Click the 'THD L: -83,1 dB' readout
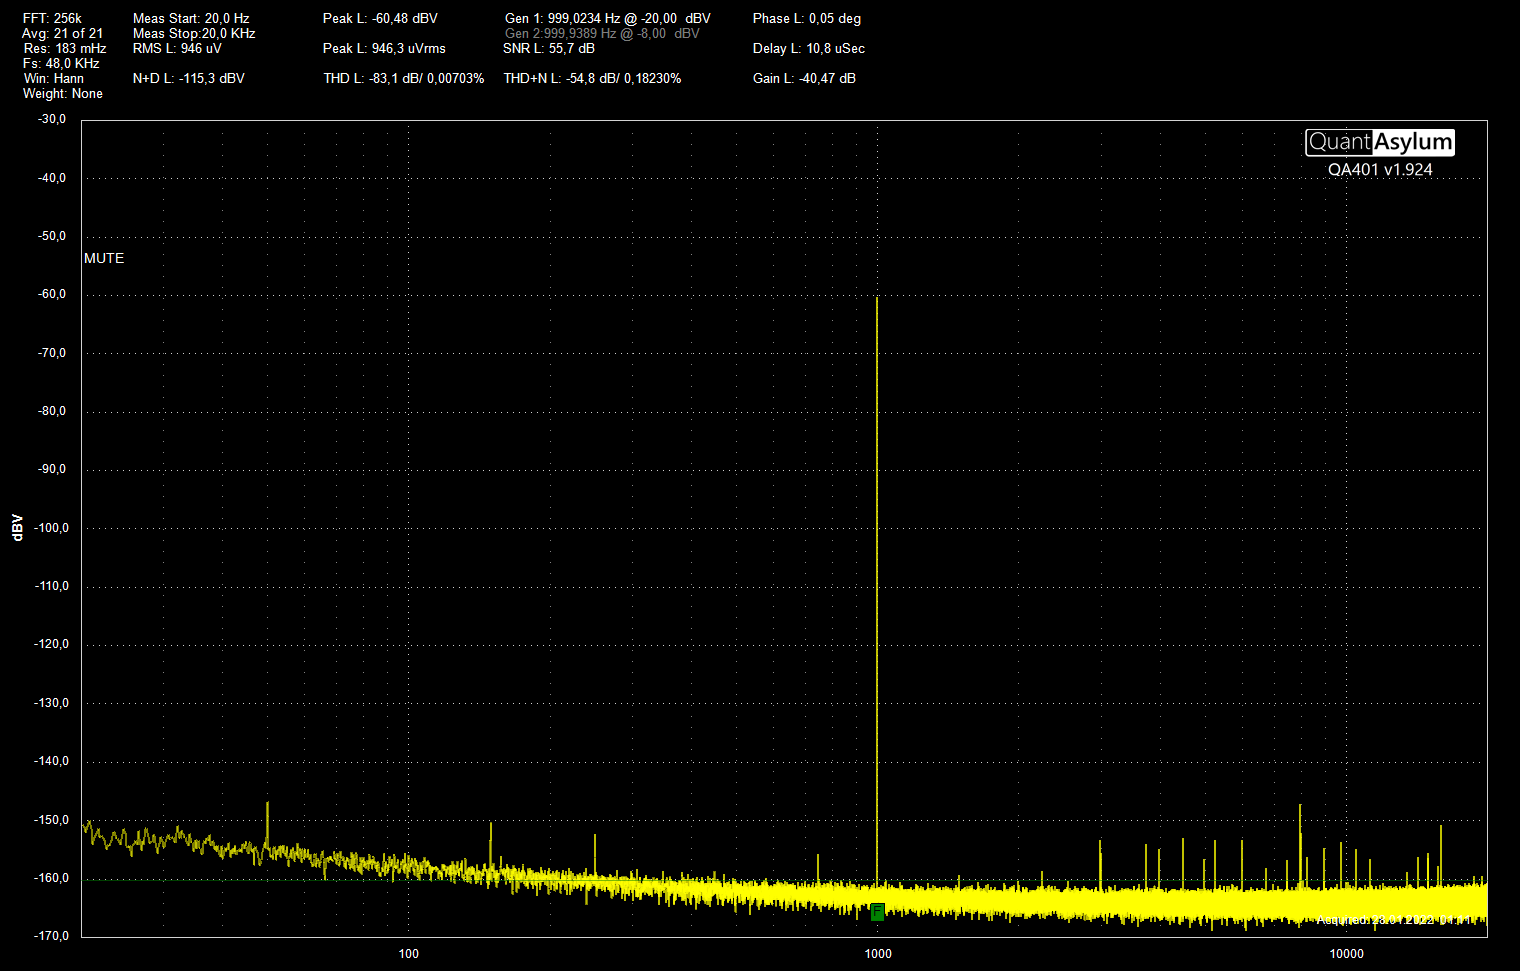This screenshot has width=1520, height=971. coord(404,78)
